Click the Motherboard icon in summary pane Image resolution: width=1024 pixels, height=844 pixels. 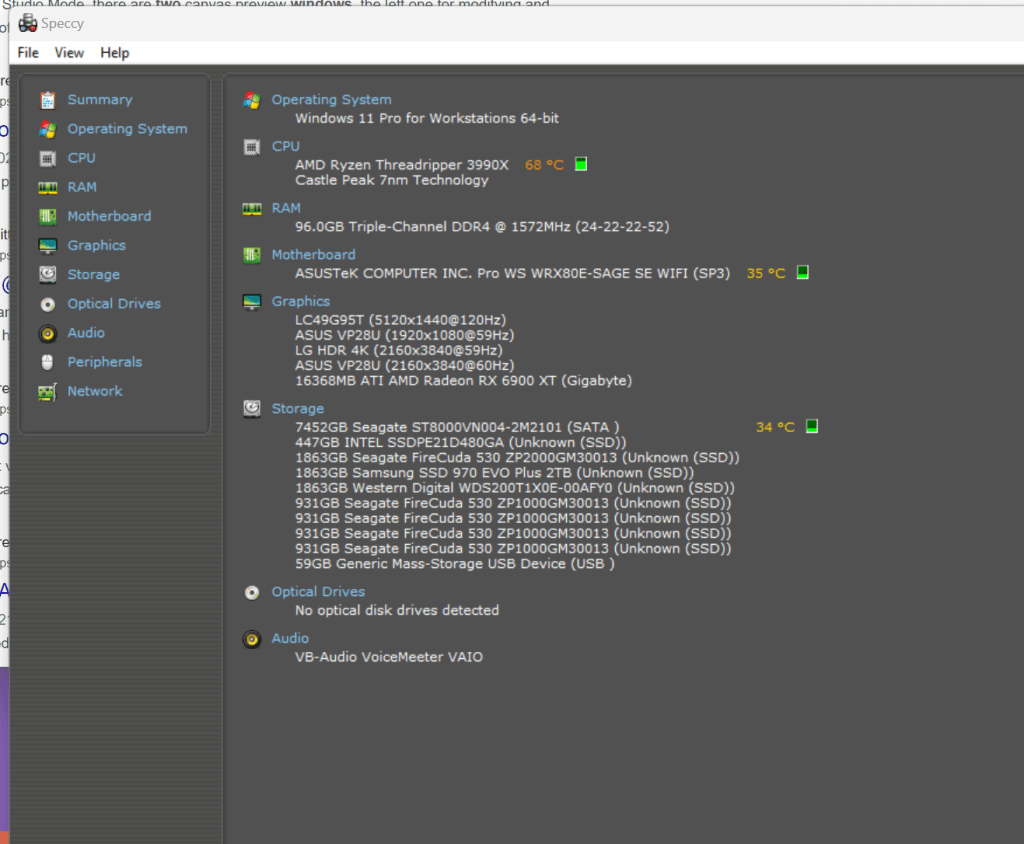point(252,255)
